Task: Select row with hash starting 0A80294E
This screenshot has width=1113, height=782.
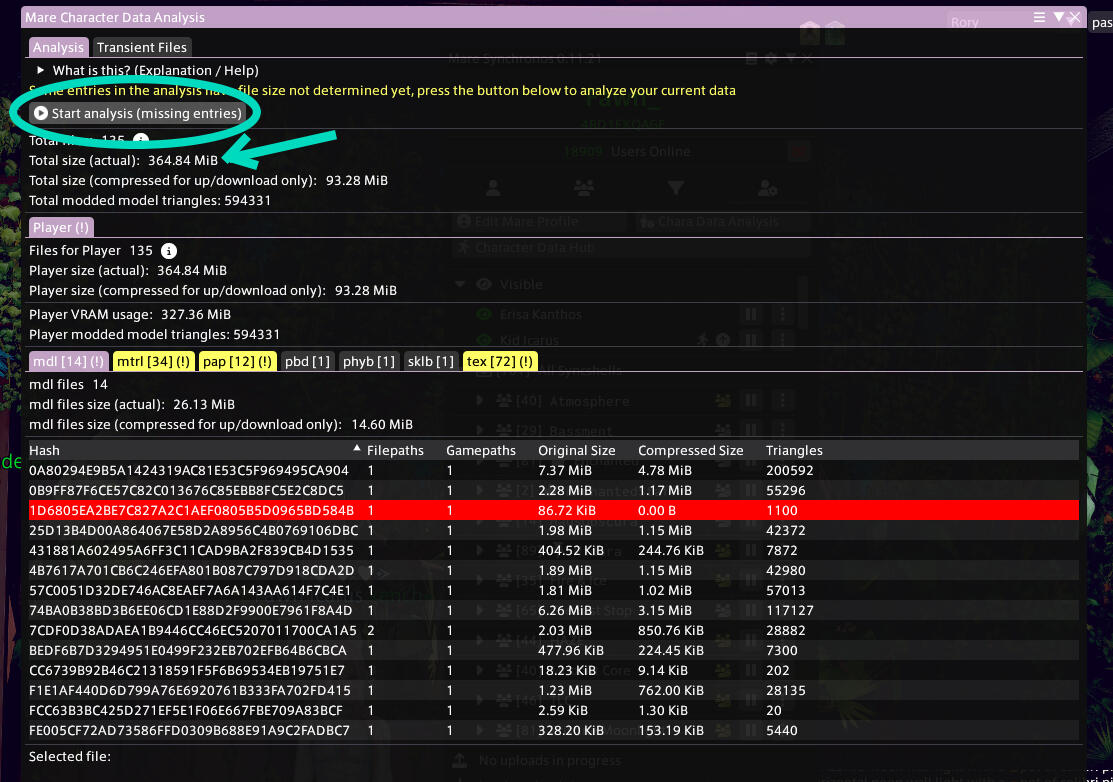Action: click(190, 470)
